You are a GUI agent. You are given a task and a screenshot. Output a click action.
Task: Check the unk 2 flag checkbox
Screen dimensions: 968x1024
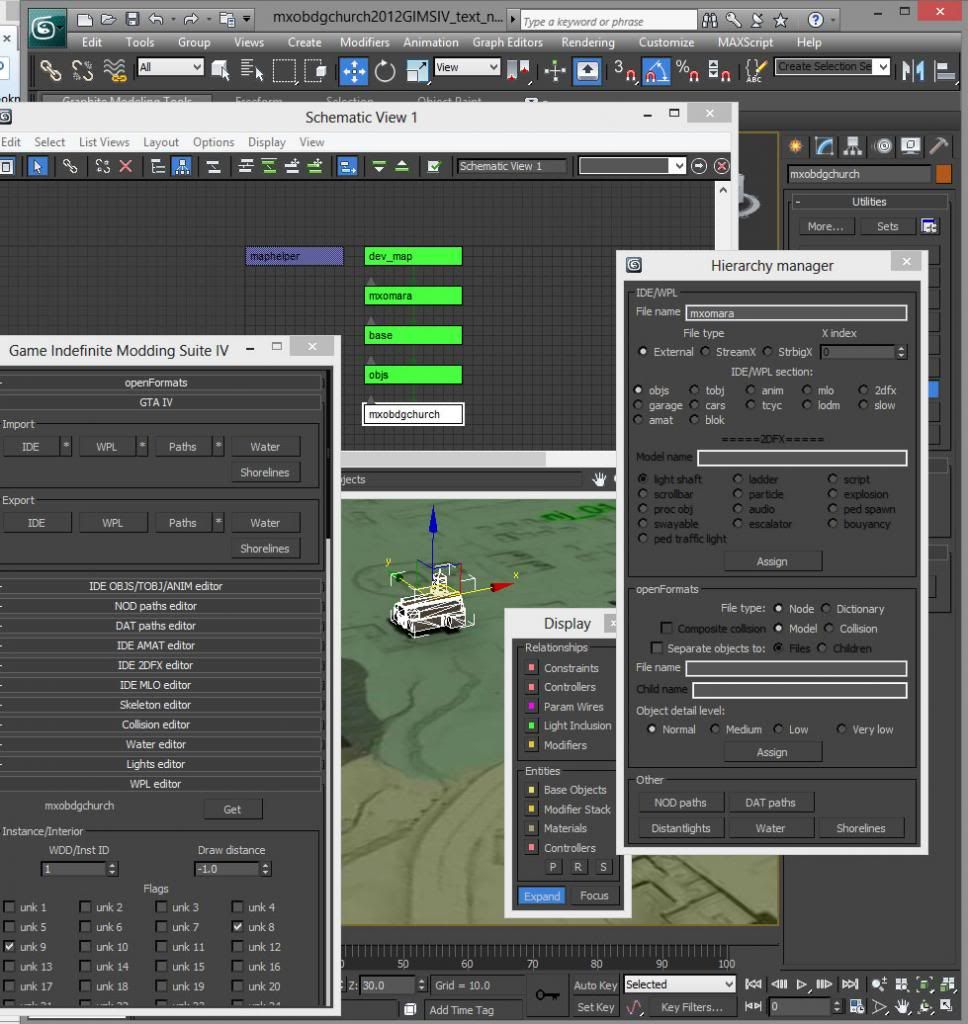(x=85, y=907)
